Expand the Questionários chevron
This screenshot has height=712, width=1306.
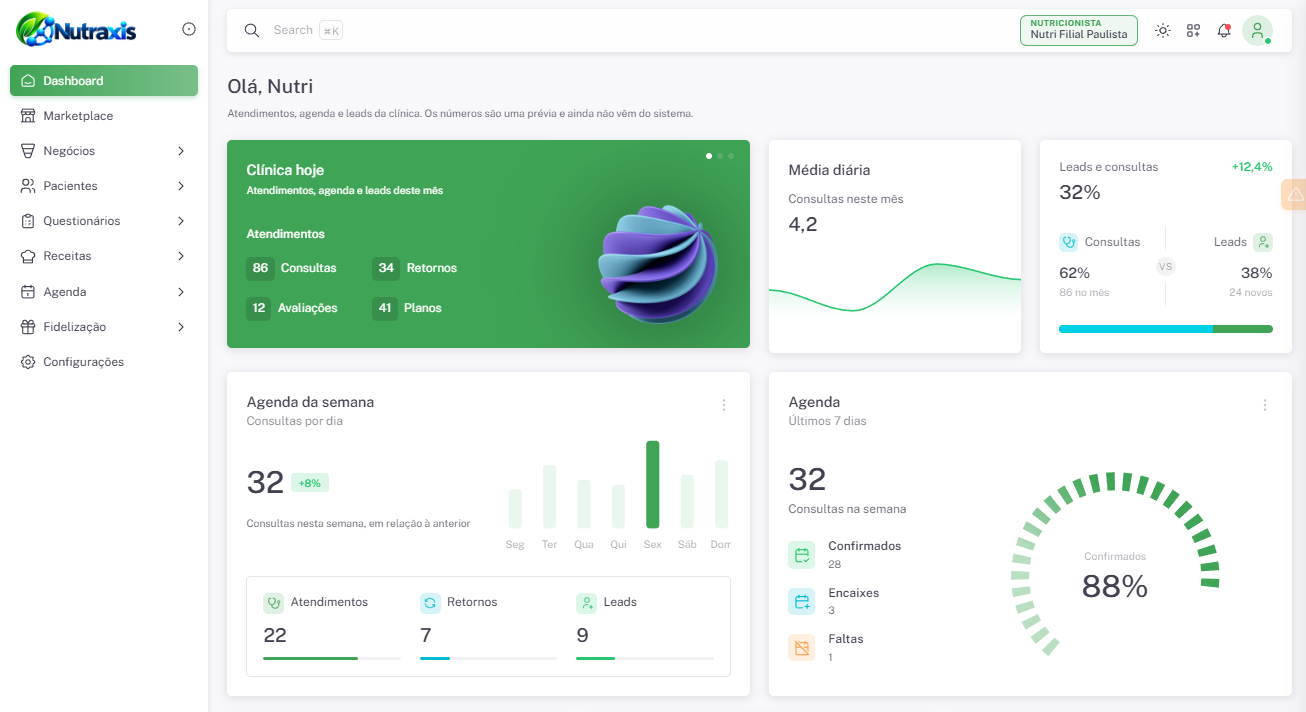click(181, 221)
